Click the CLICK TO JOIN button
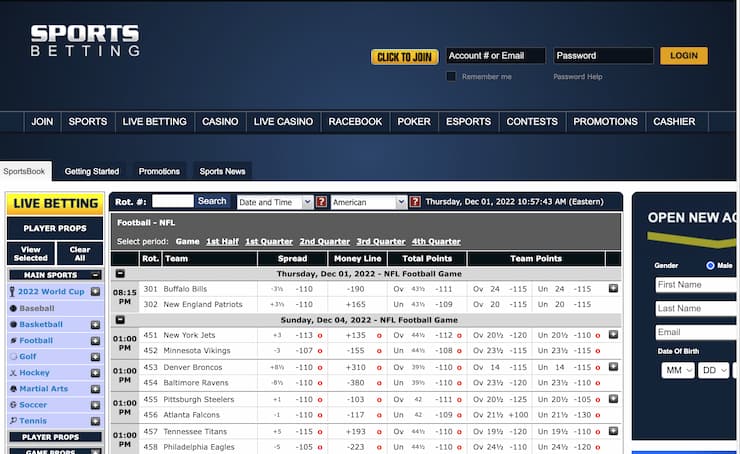740x454 pixels. point(404,57)
